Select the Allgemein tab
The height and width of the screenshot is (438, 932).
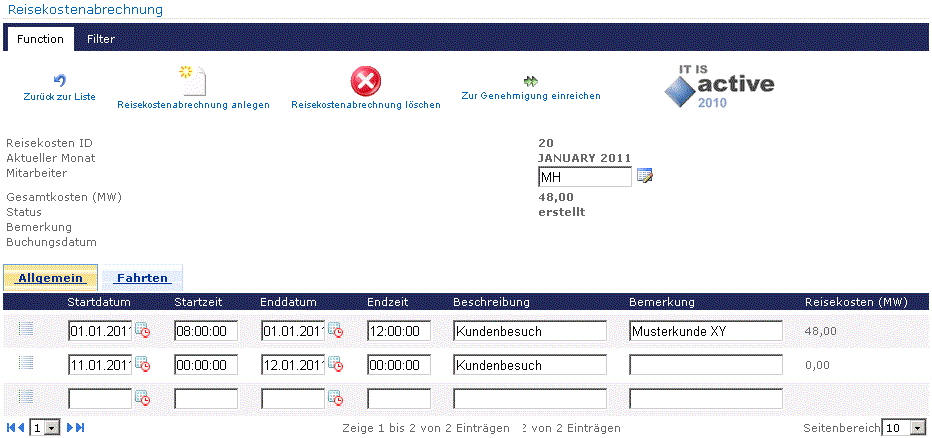click(50, 278)
